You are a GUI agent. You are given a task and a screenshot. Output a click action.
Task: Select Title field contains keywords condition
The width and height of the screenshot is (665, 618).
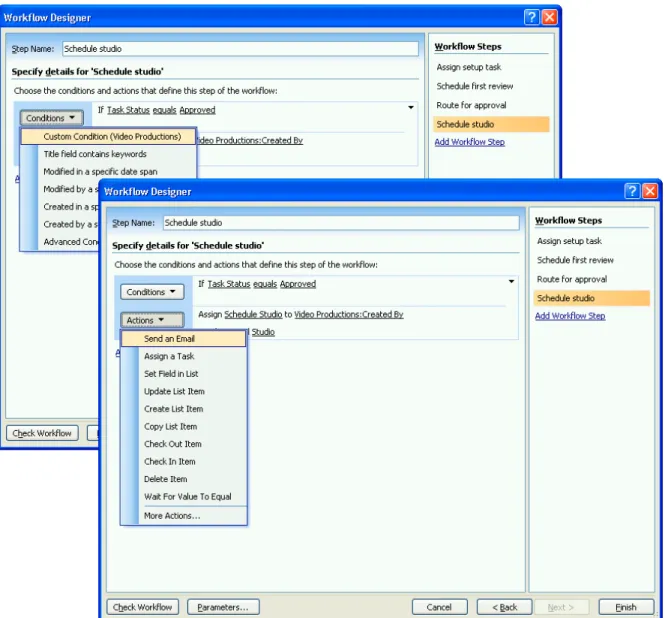coord(108,154)
